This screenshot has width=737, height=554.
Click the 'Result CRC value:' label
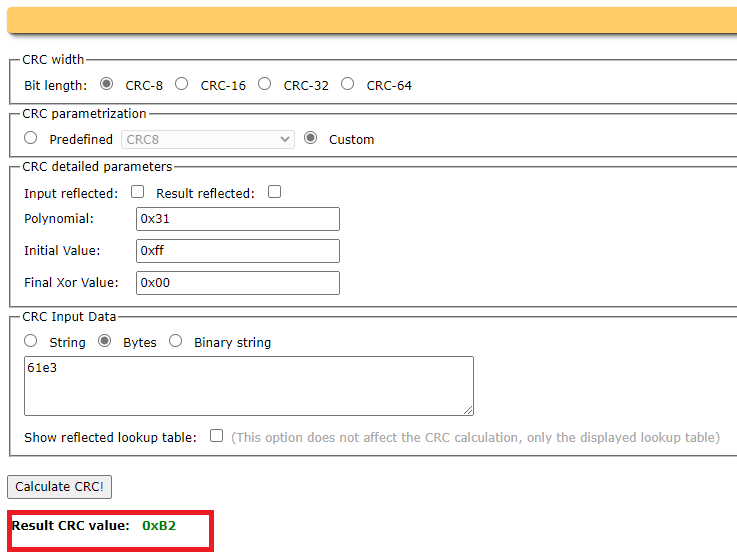click(x=71, y=525)
